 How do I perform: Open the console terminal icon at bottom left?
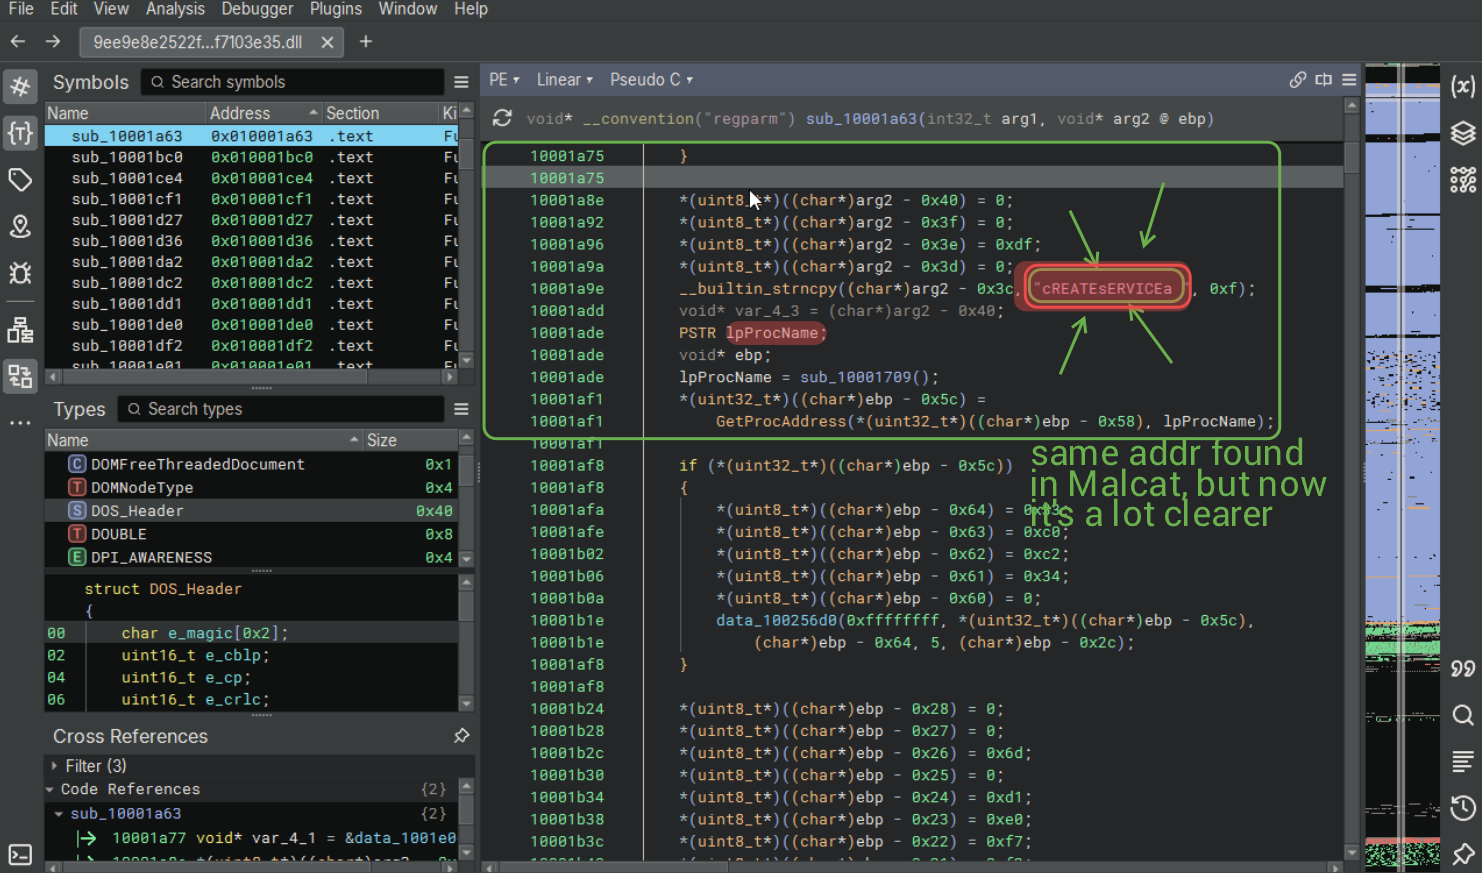[x=20, y=854]
